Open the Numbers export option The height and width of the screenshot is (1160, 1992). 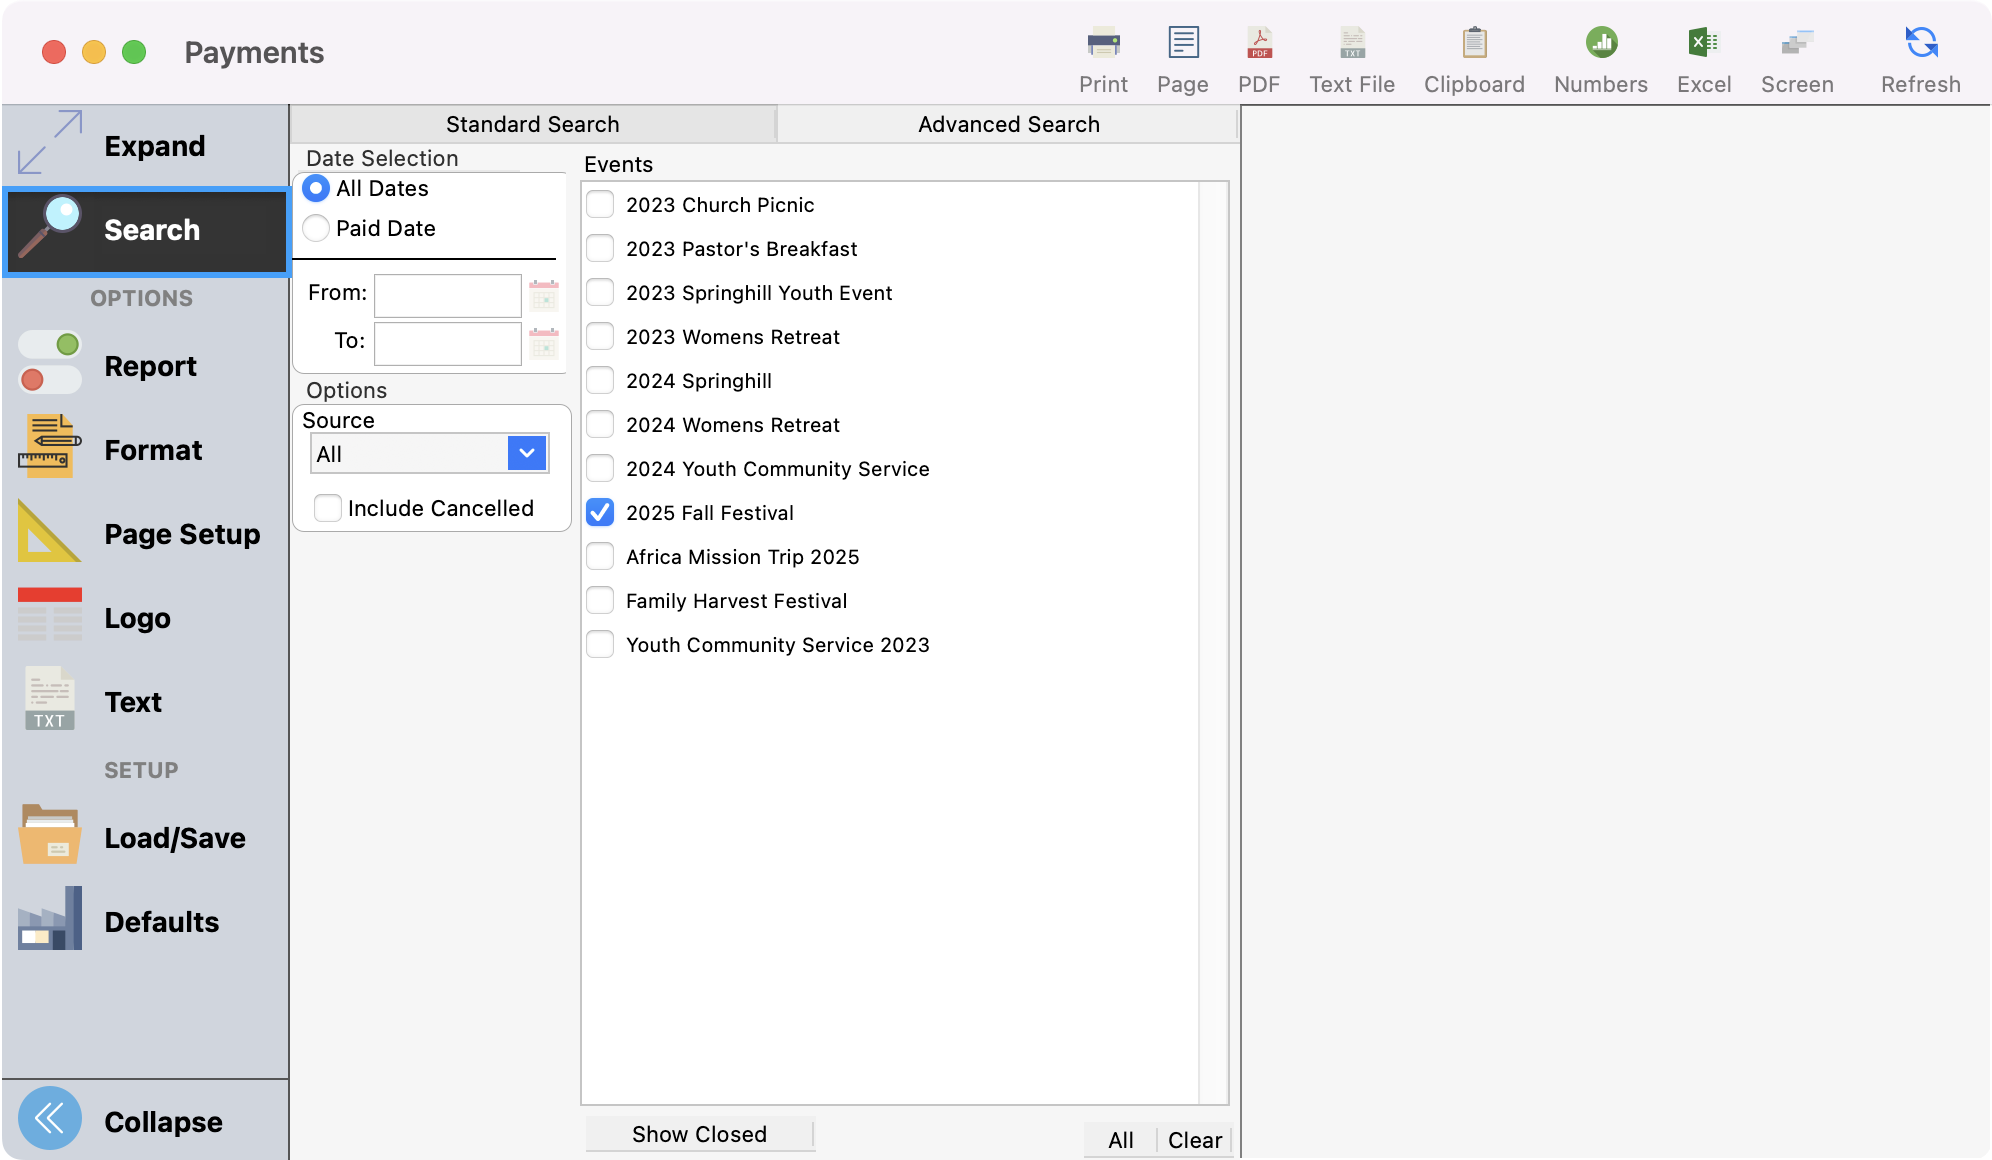tap(1599, 55)
